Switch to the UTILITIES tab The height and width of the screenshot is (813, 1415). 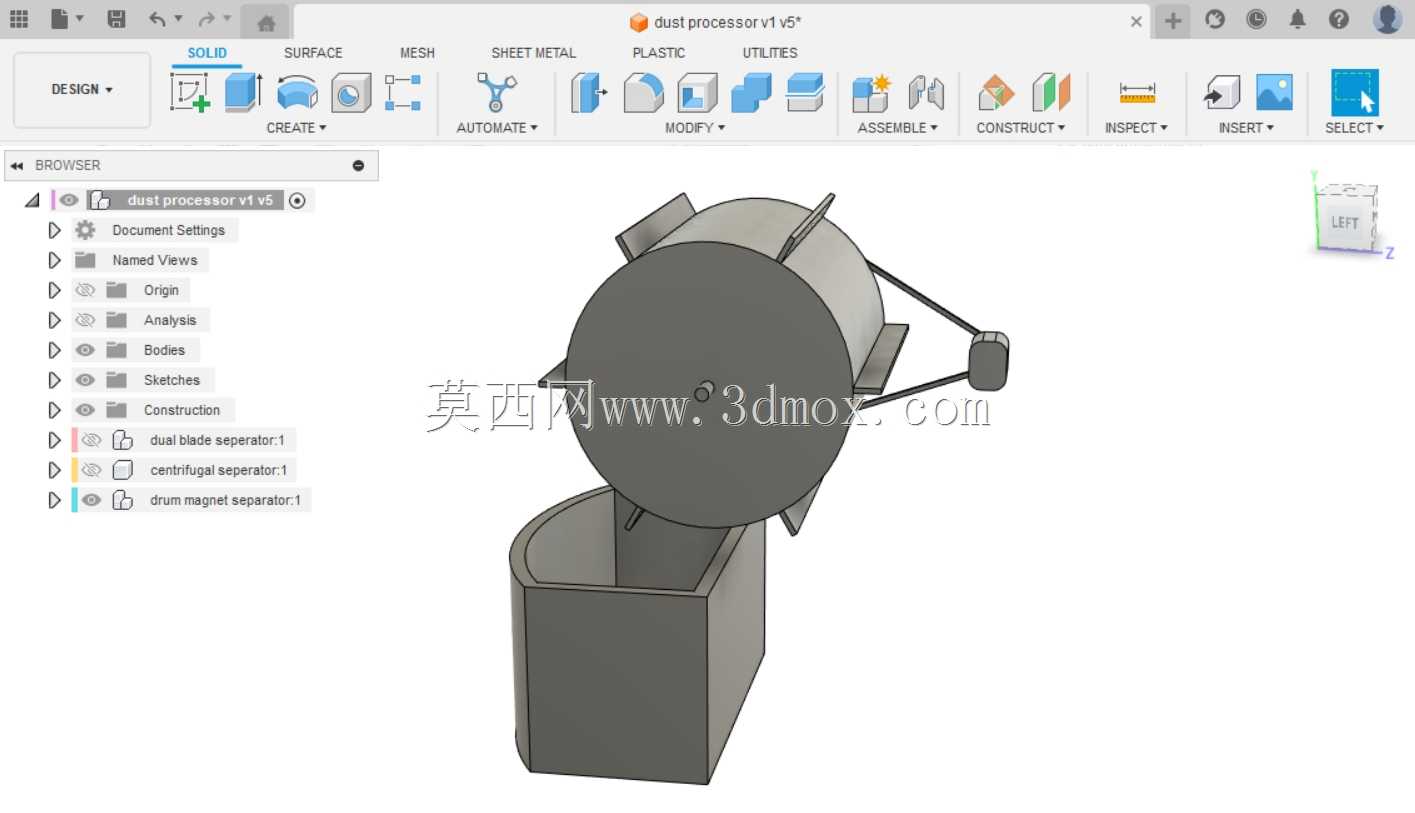pos(770,53)
